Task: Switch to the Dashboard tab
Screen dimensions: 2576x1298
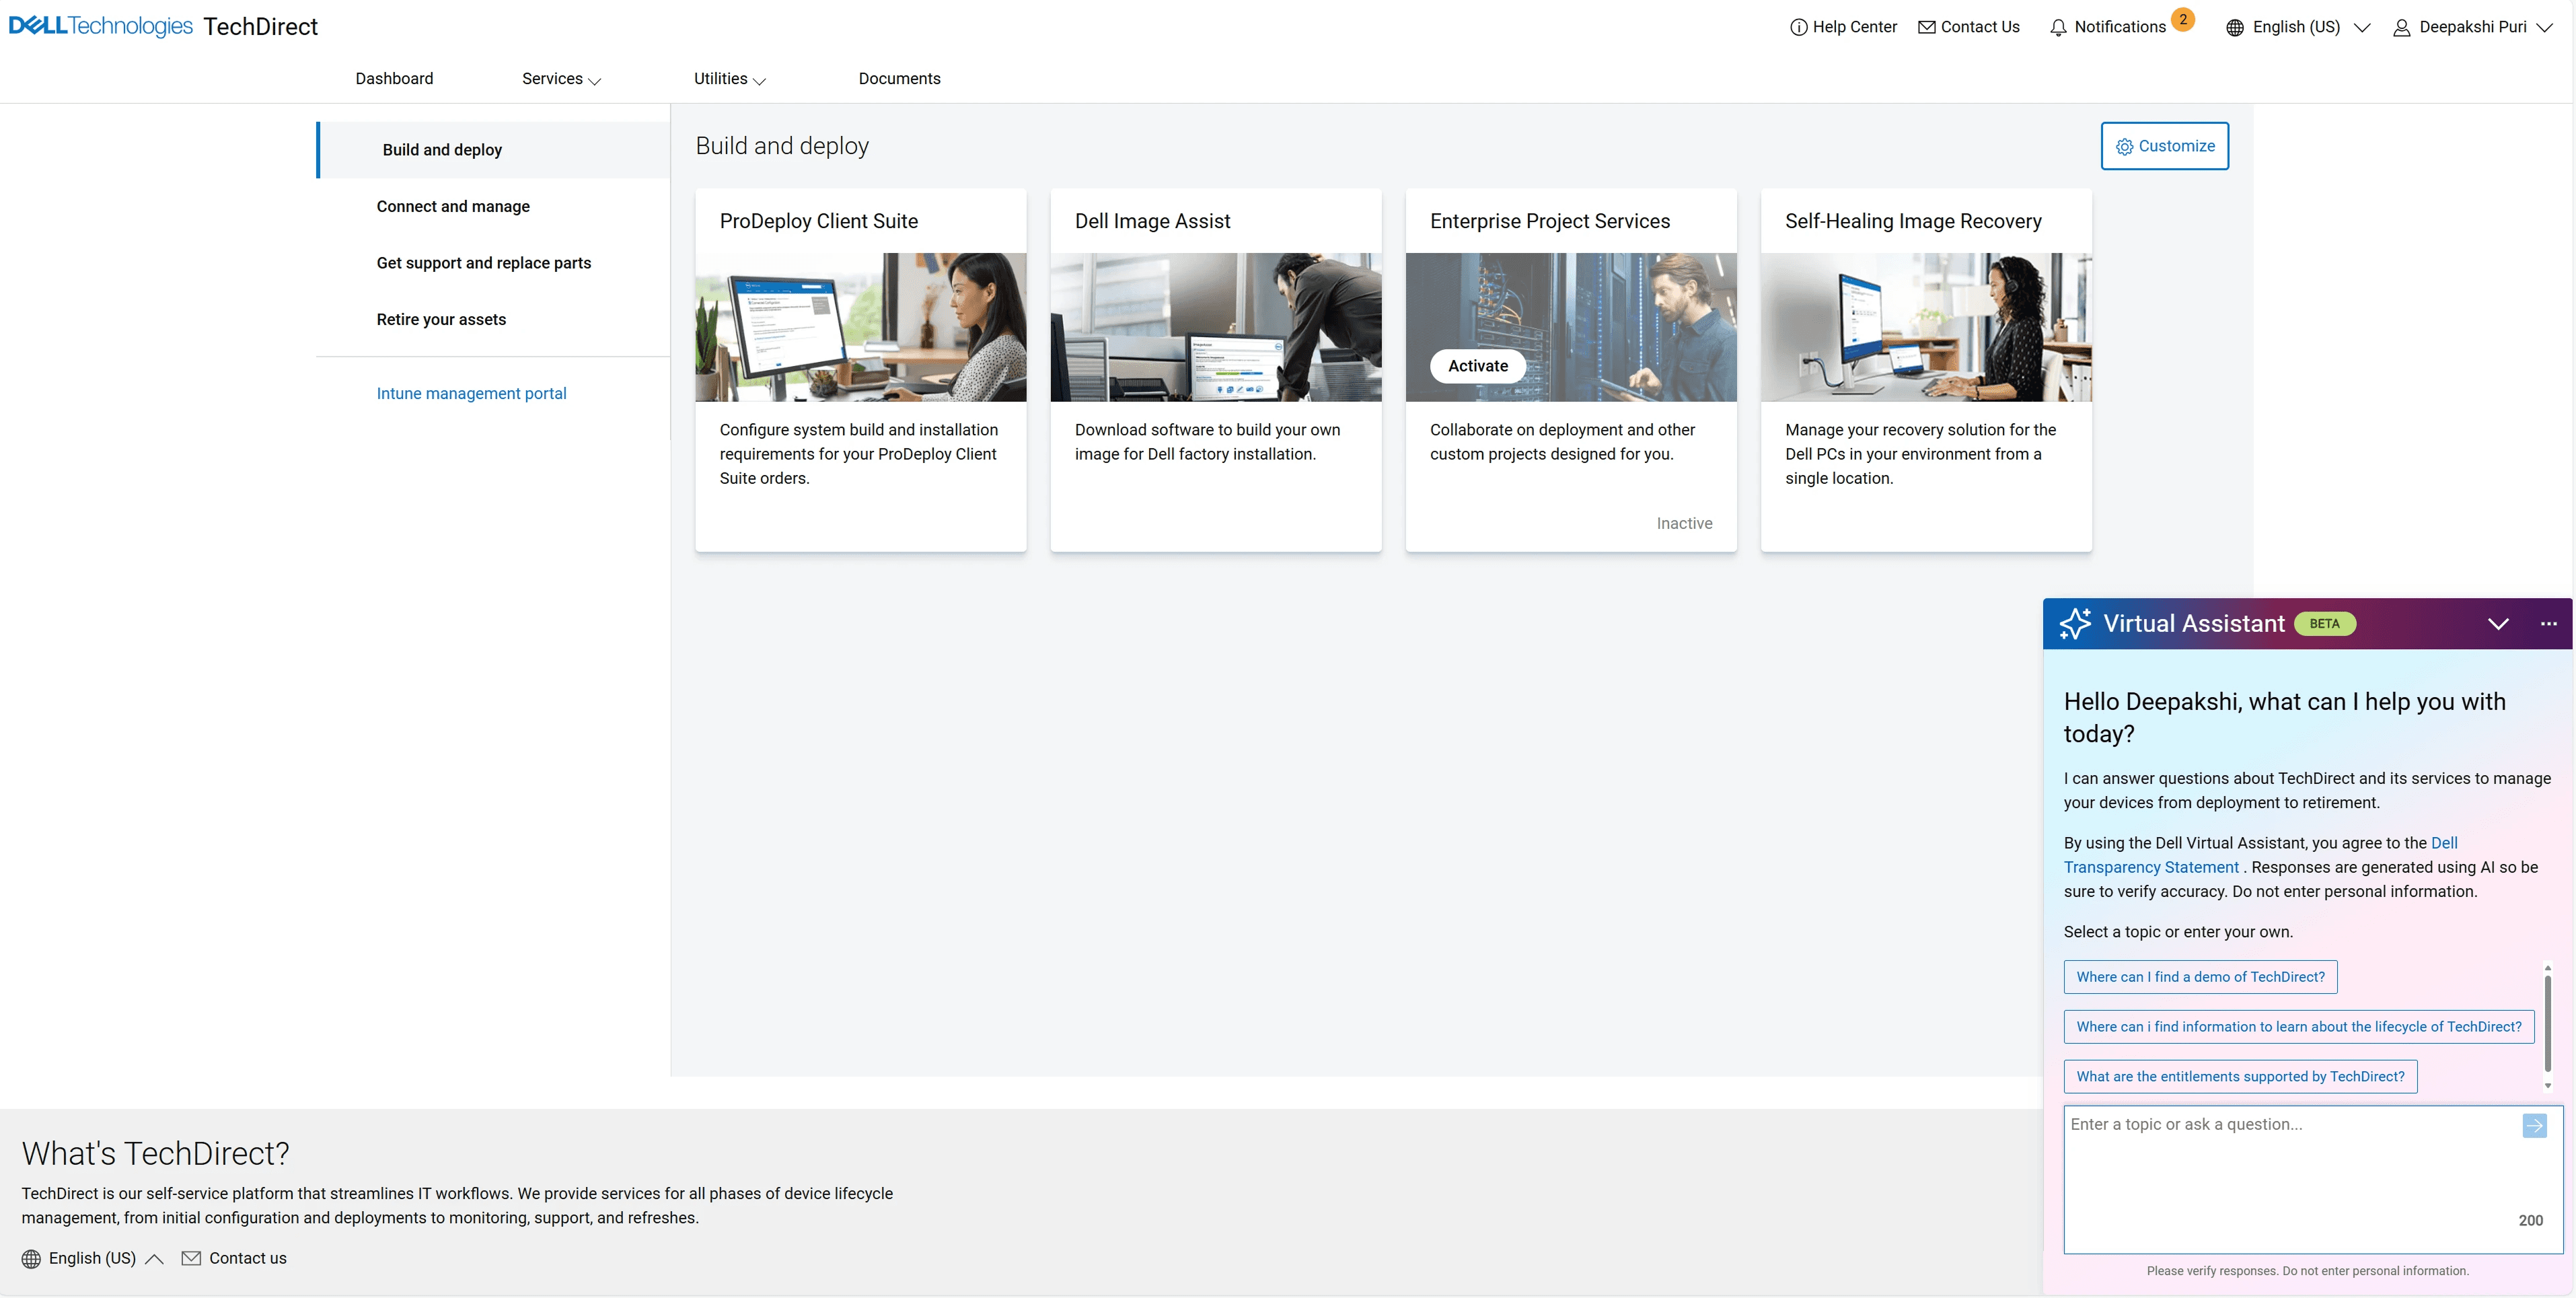Action: [x=394, y=78]
